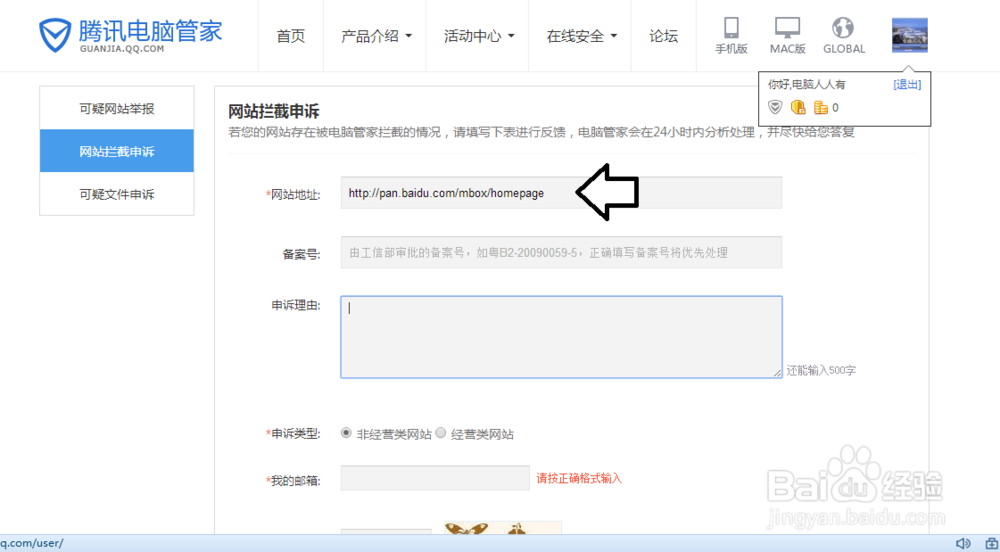Select the 经营类网站 radio button
The image size is (1000, 552).
pyautogui.click(x=440, y=433)
